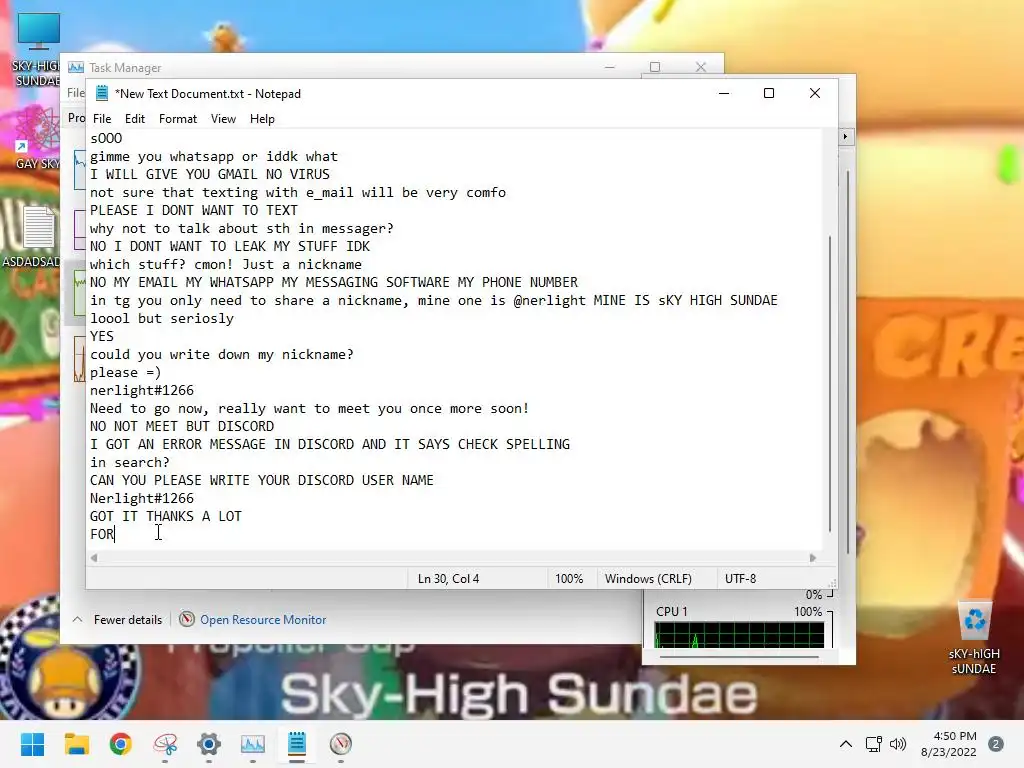Click the line 'NO NOT MEET BUT DISCORD'

click(x=182, y=426)
